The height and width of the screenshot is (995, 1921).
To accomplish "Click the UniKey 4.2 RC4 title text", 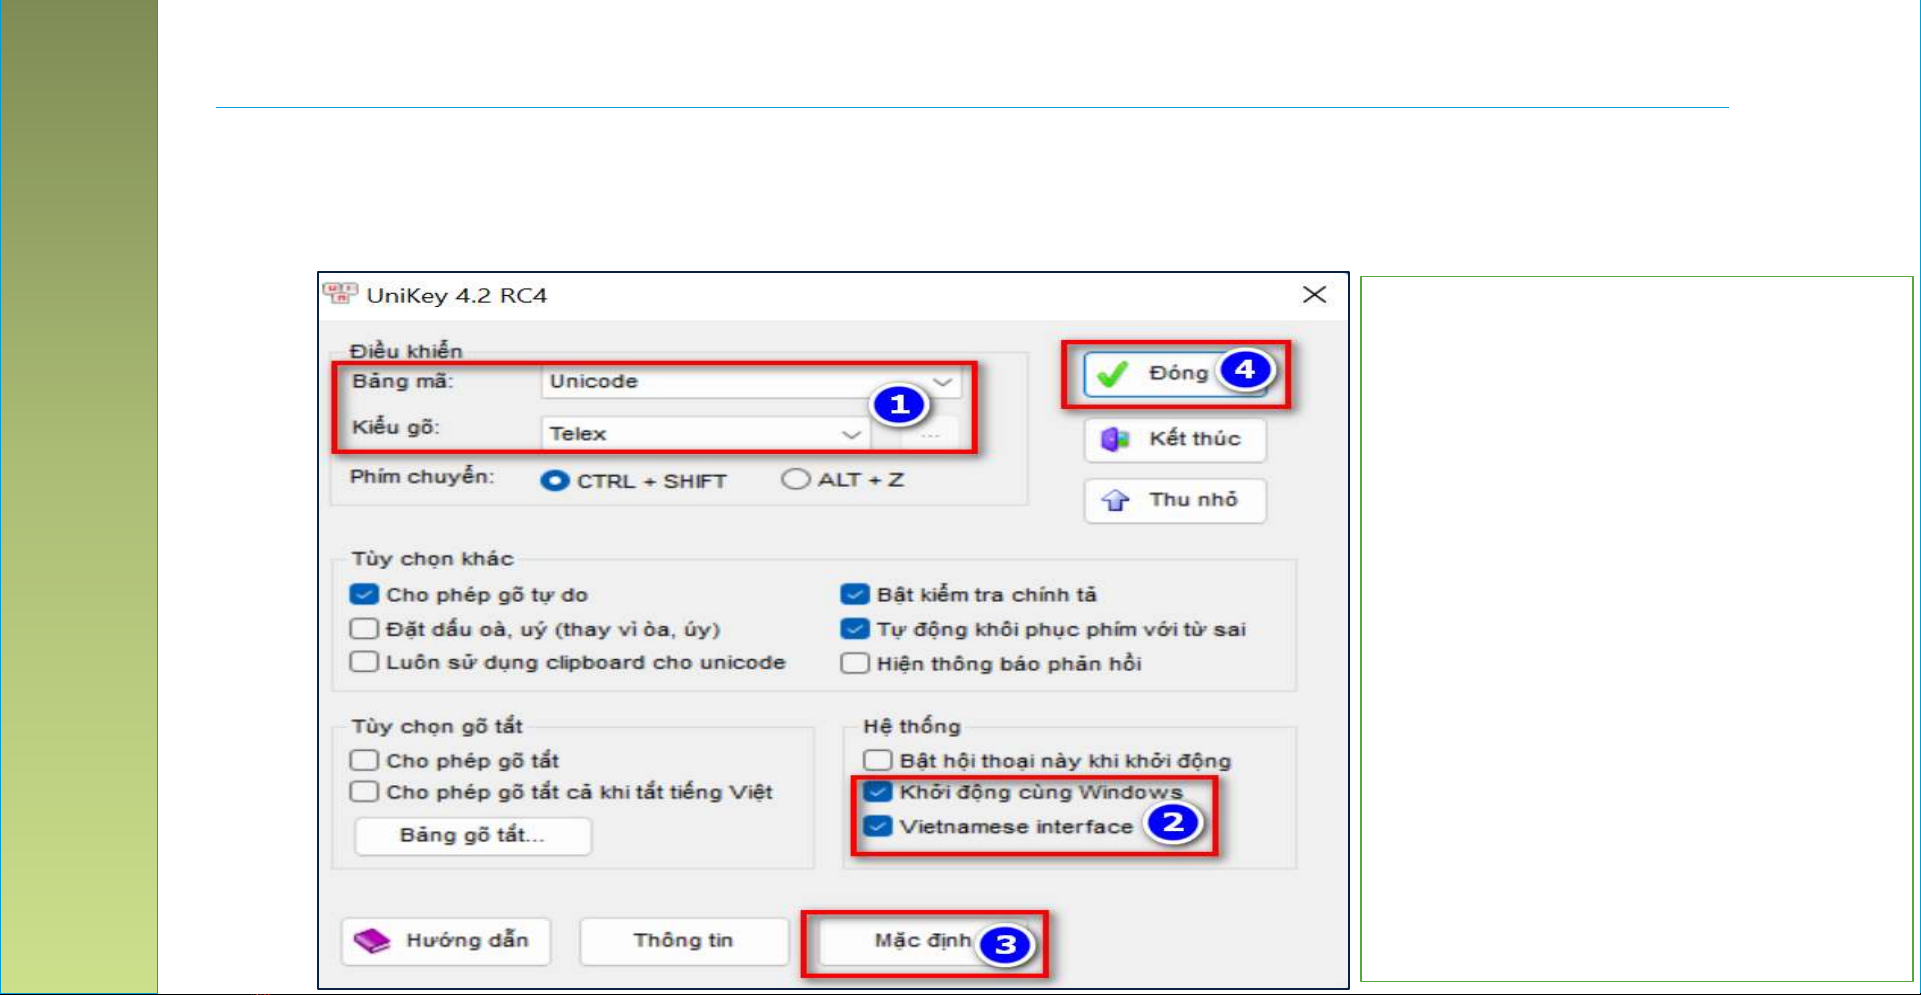I will click(x=457, y=295).
